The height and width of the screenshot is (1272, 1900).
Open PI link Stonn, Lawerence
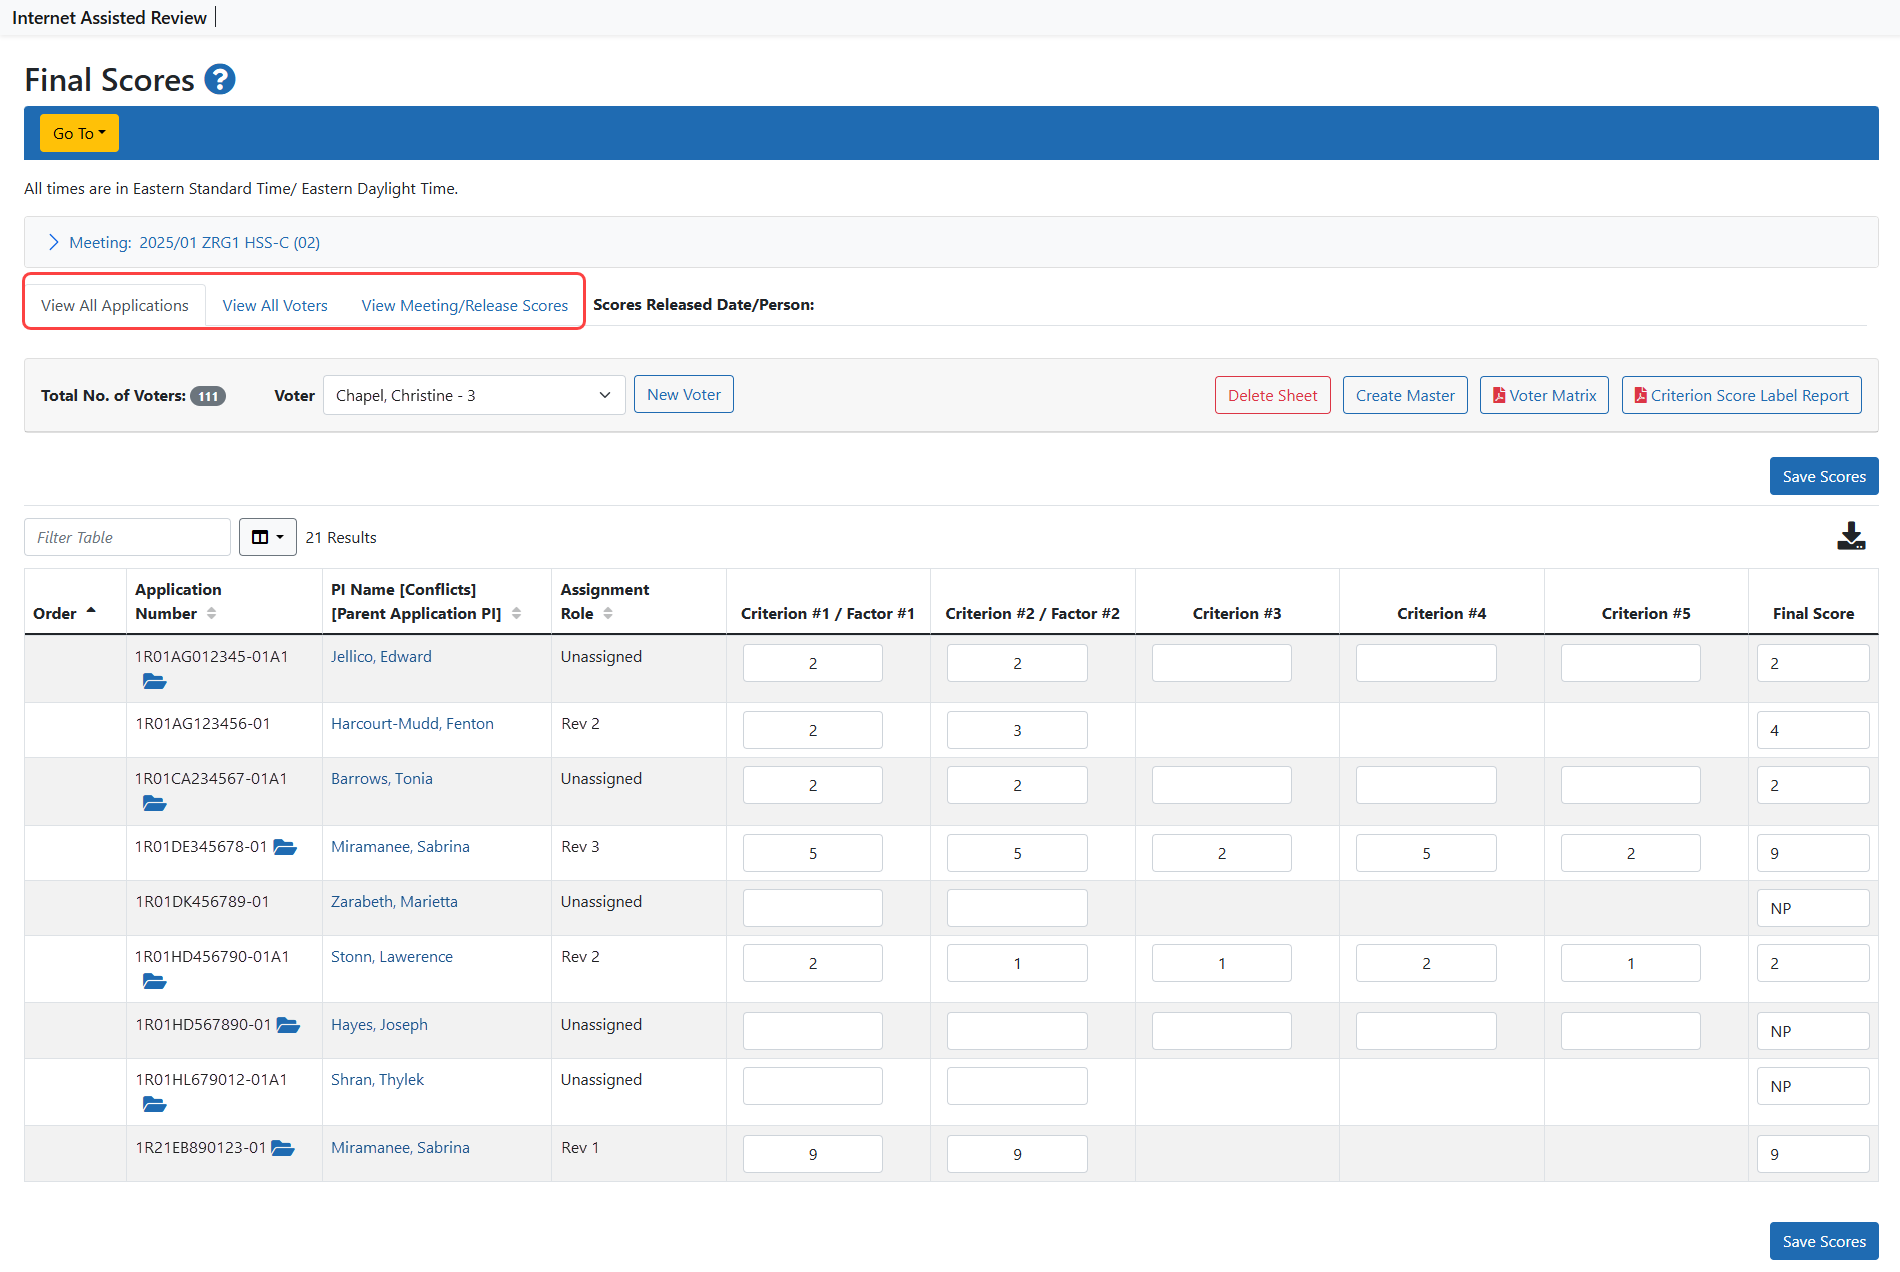click(392, 957)
